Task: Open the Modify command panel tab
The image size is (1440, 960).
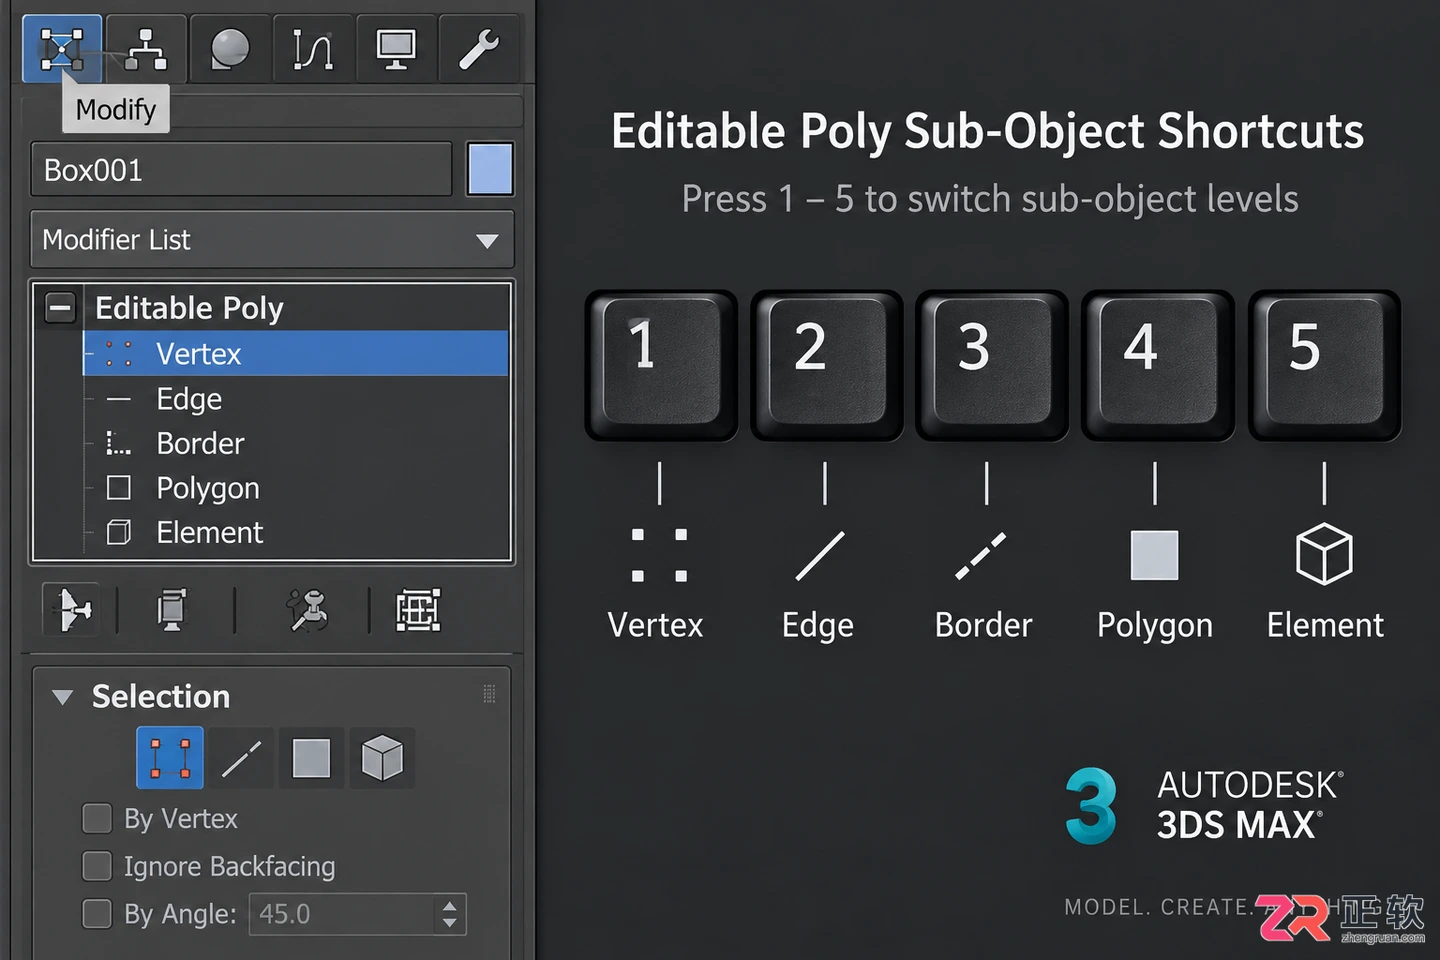Action: tap(62, 48)
